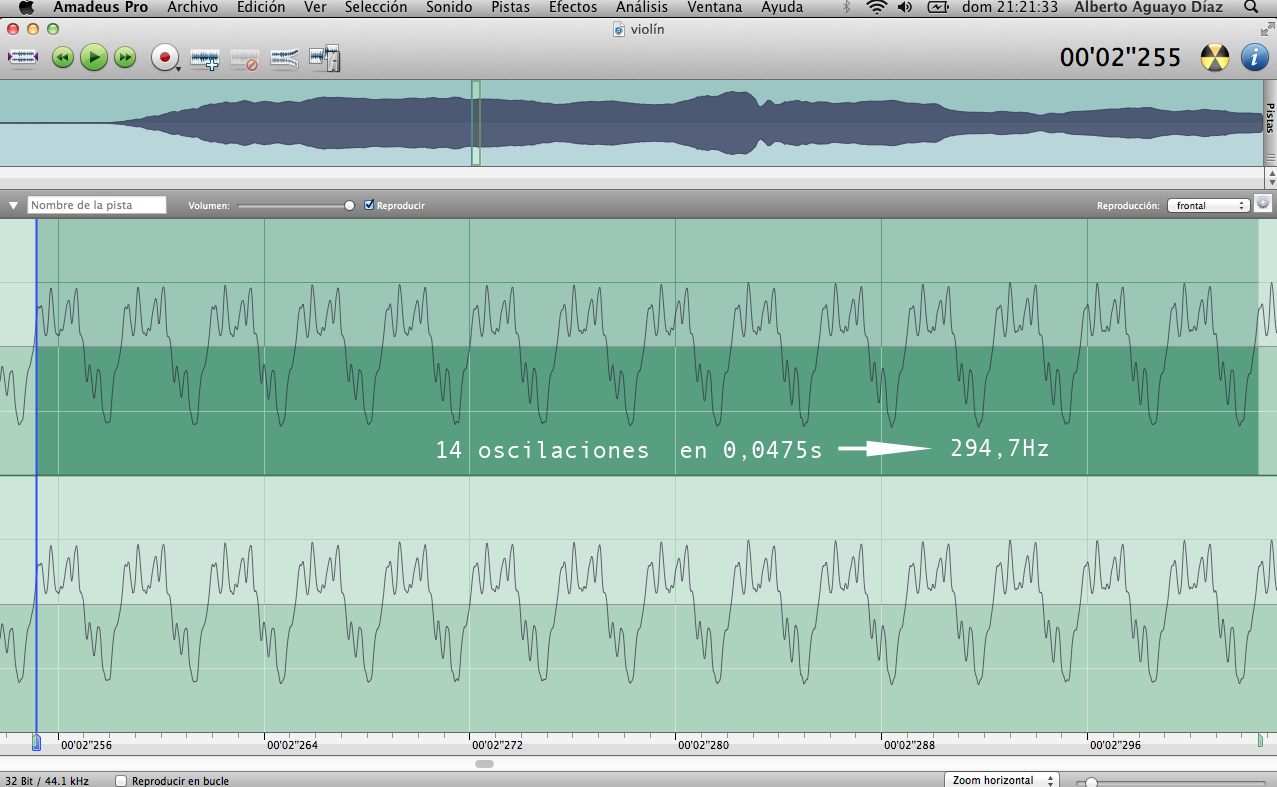Open the Zoom horizontal dropdown
This screenshot has height=787, width=1277.
pos(1001,780)
